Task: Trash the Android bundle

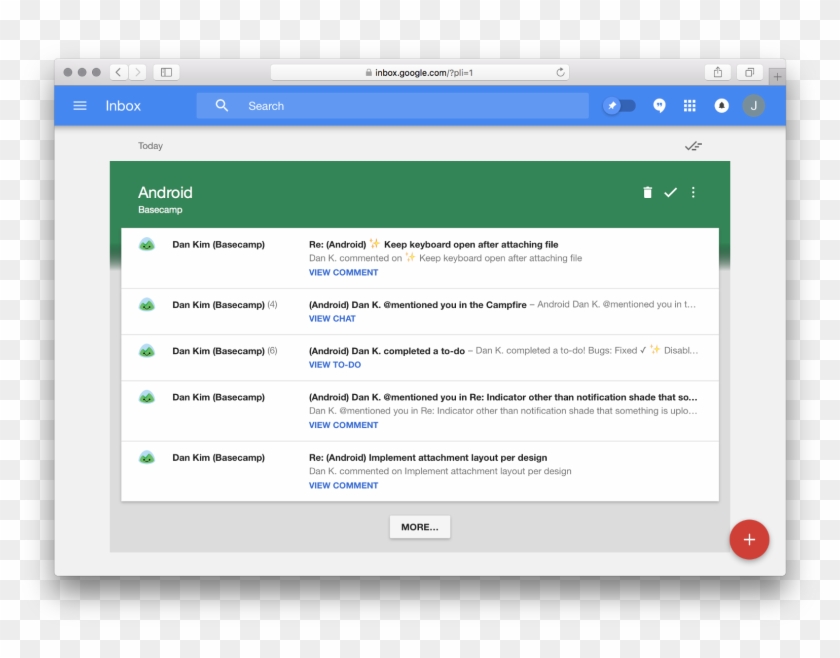Action: (647, 191)
